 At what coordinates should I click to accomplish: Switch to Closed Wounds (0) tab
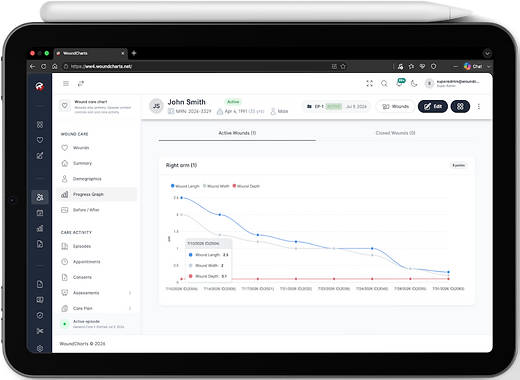[x=395, y=133]
